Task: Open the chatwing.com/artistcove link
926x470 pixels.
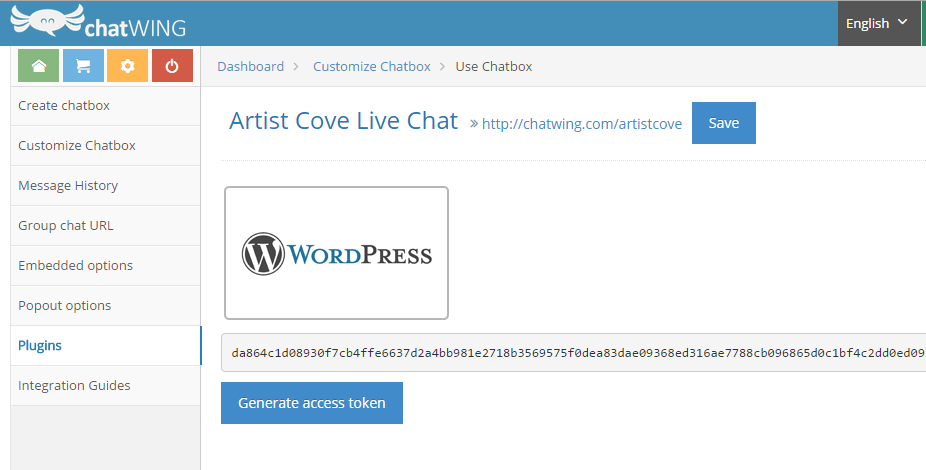Action: point(582,124)
